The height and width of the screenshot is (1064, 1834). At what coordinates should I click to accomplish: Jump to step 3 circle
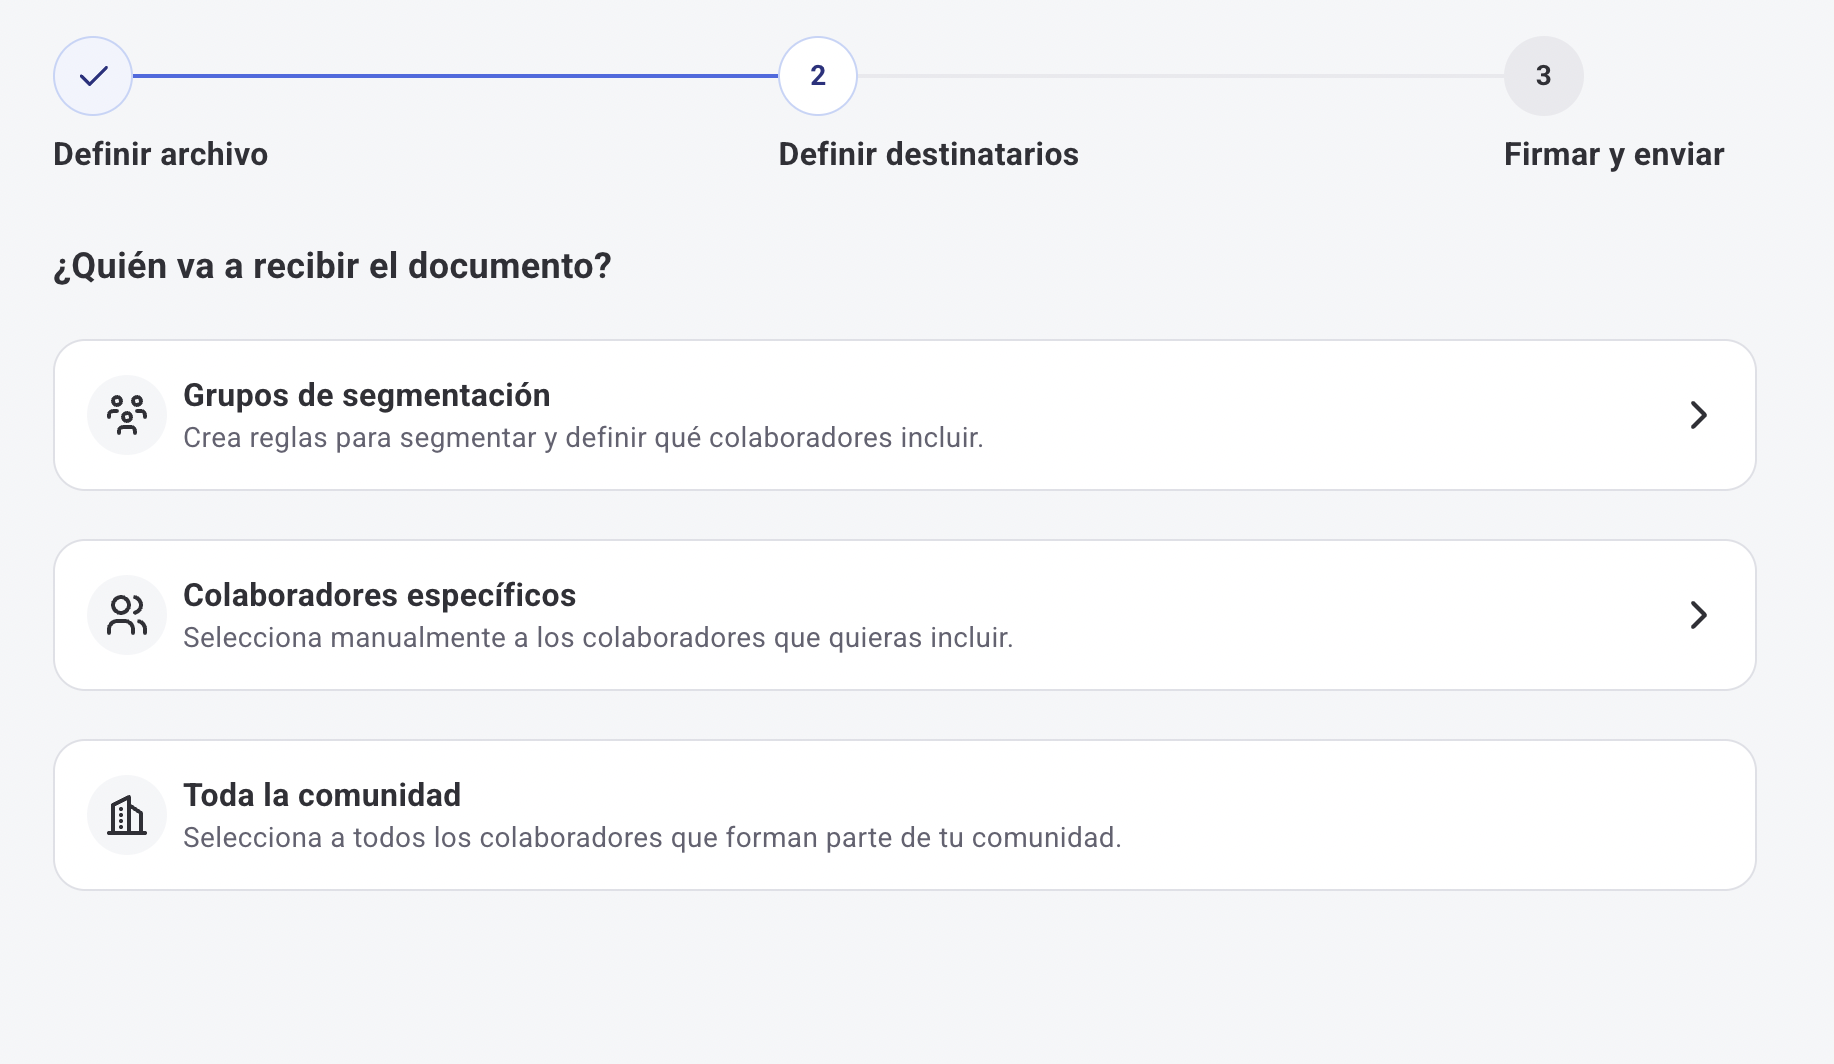1544,76
